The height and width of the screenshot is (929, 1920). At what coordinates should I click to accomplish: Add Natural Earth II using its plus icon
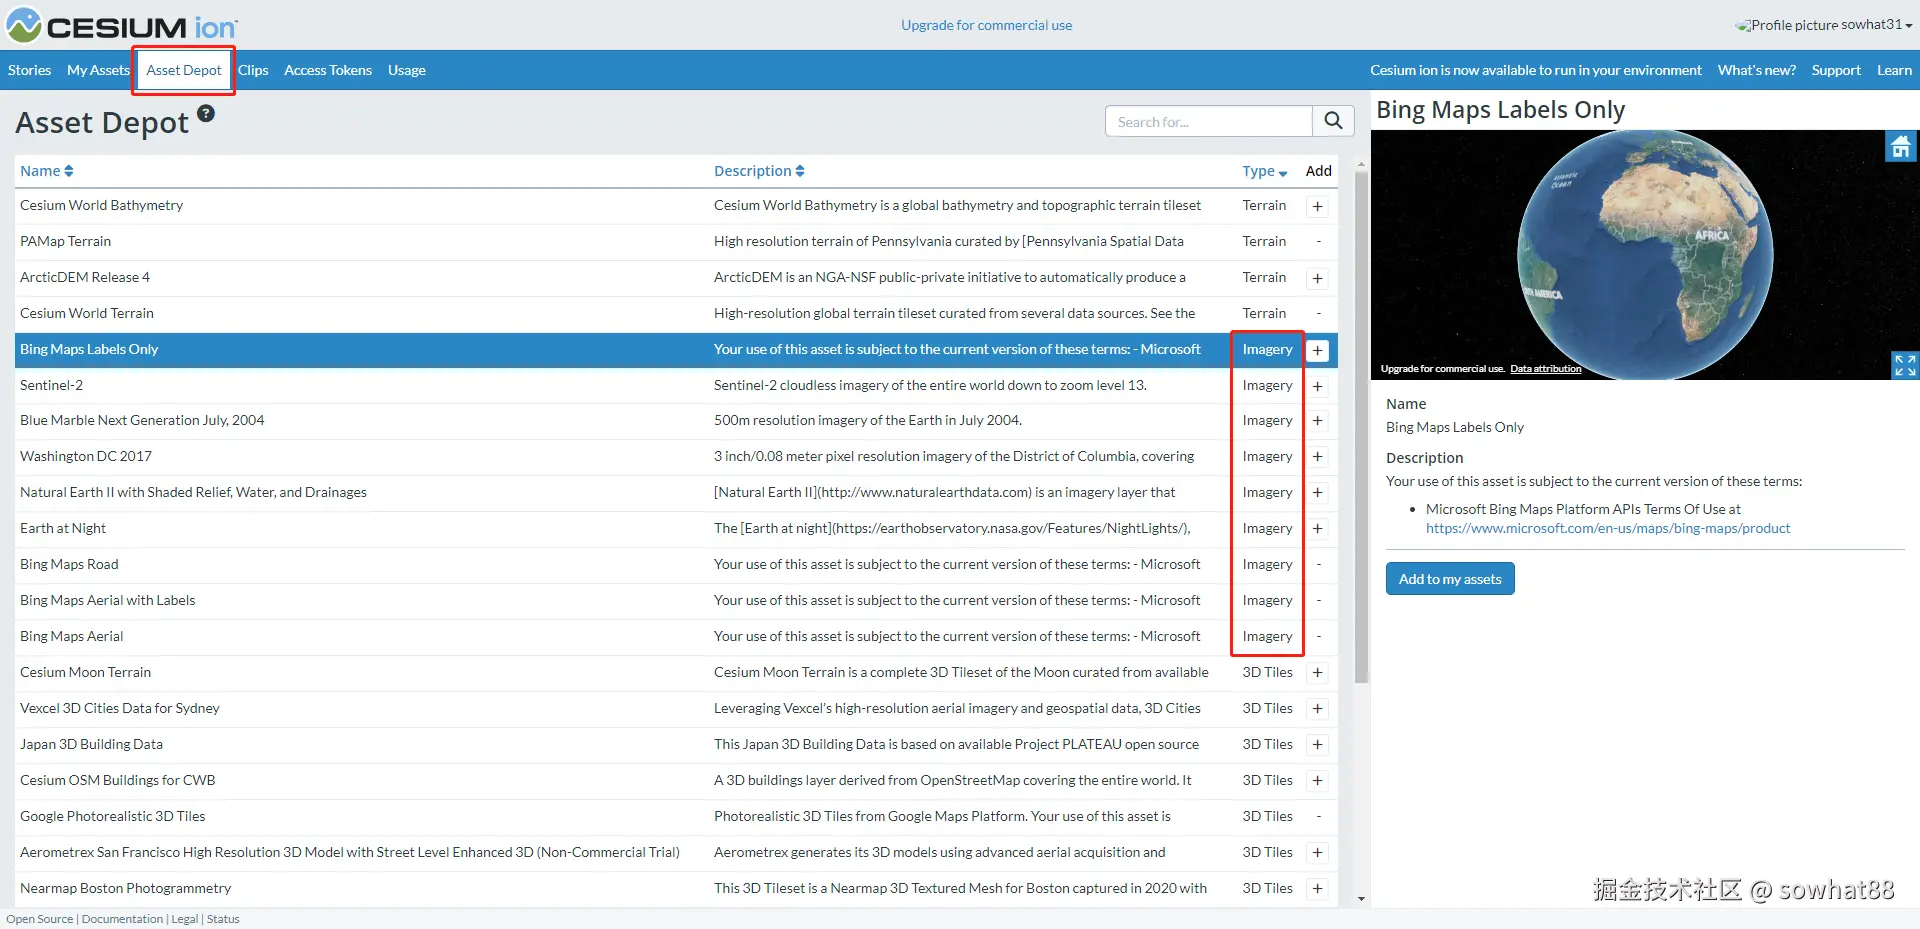[1318, 493]
